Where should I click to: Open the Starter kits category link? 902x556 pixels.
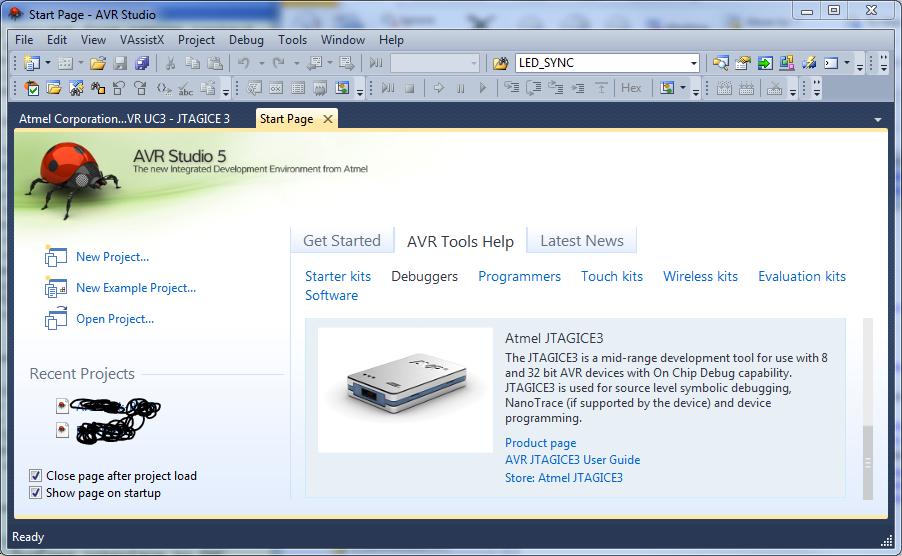click(338, 277)
